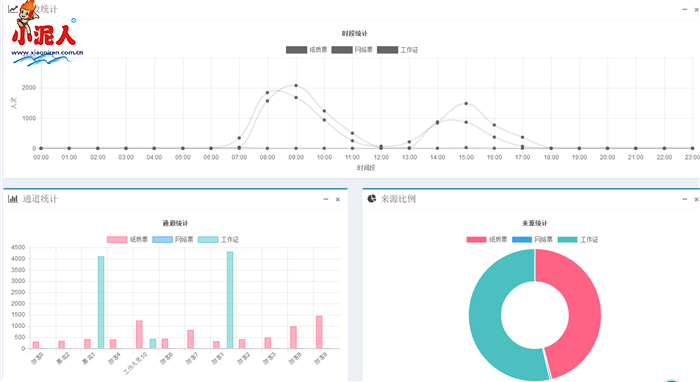Click the line chart icon in top panel header
The image size is (700, 382).
[x=12, y=8]
